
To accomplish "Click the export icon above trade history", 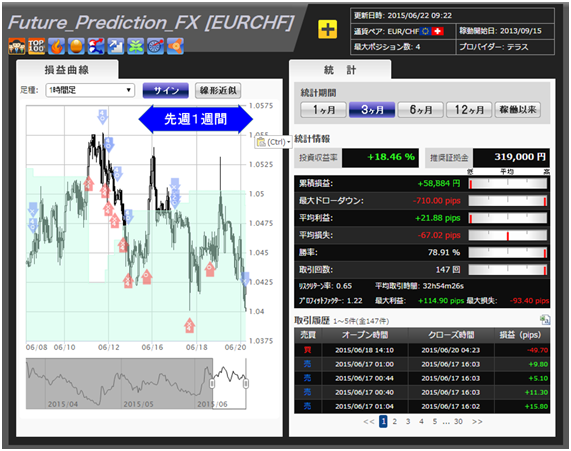I will pyautogui.click(x=545, y=319).
